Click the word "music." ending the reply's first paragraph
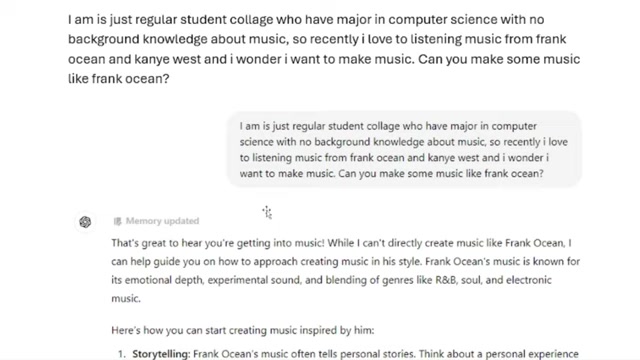Image resolution: width=640 pixels, height=360 pixels. click(126, 298)
